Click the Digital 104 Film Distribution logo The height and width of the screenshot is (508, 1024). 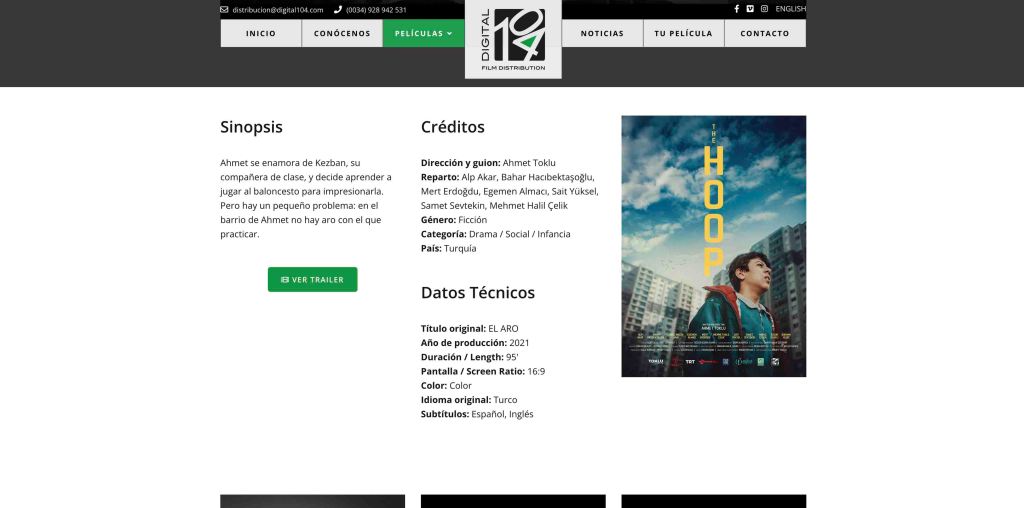[513, 38]
